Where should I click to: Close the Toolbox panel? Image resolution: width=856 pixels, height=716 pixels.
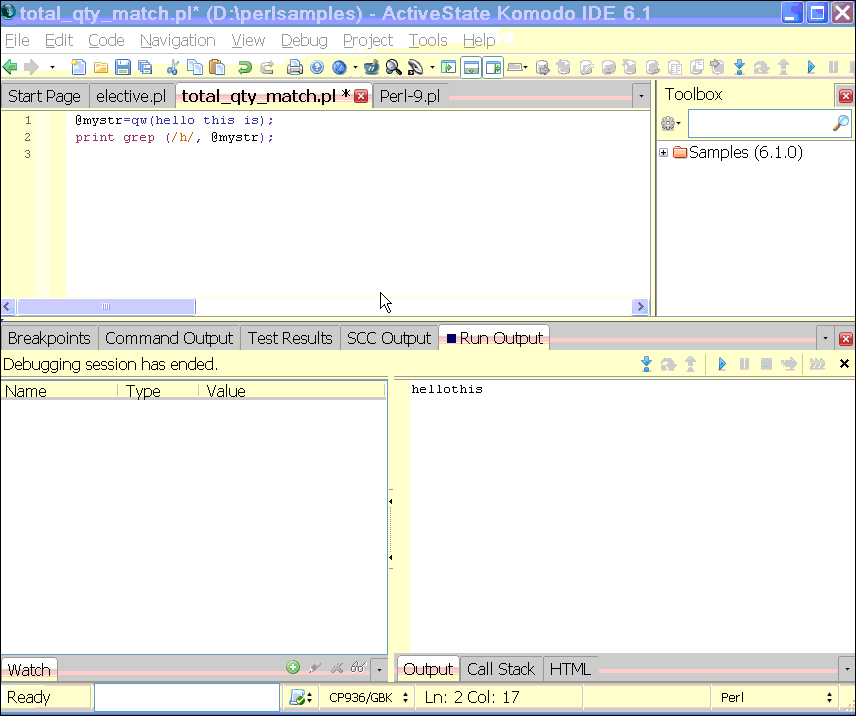pos(846,96)
